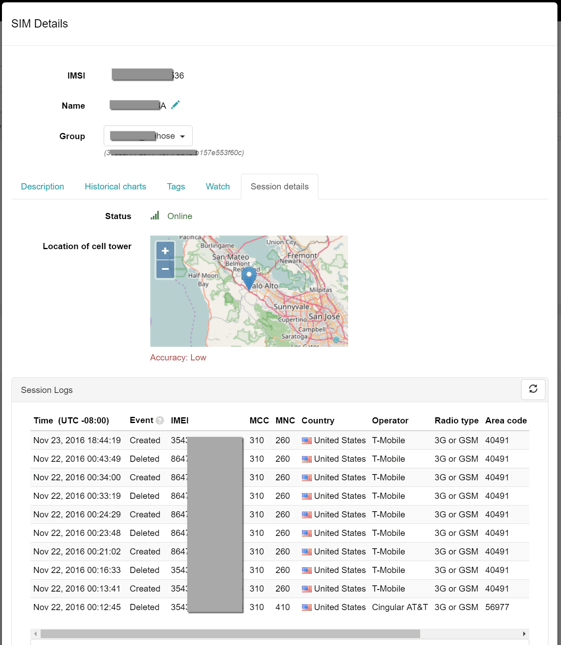Image resolution: width=561 pixels, height=645 pixels.
Task: Click MNC value 410
Action: point(283,607)
